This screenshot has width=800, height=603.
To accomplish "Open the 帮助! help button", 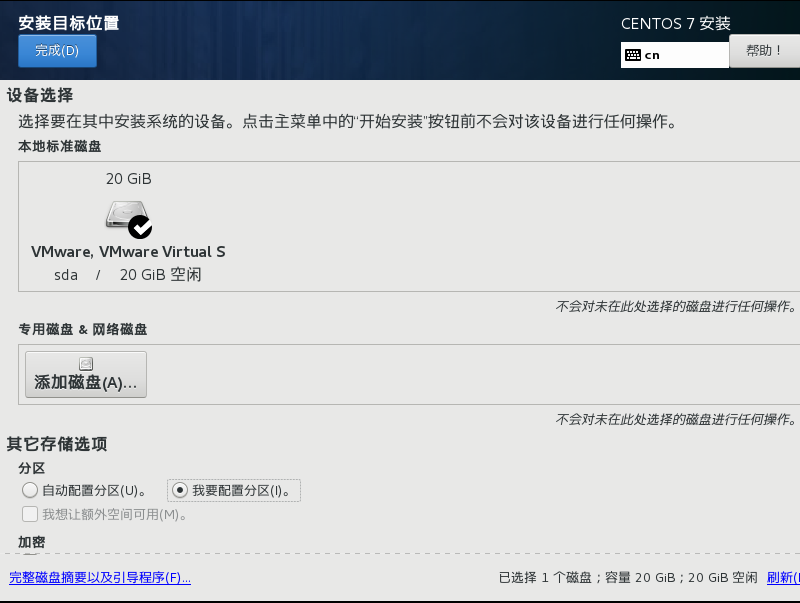I will [764, 51].
